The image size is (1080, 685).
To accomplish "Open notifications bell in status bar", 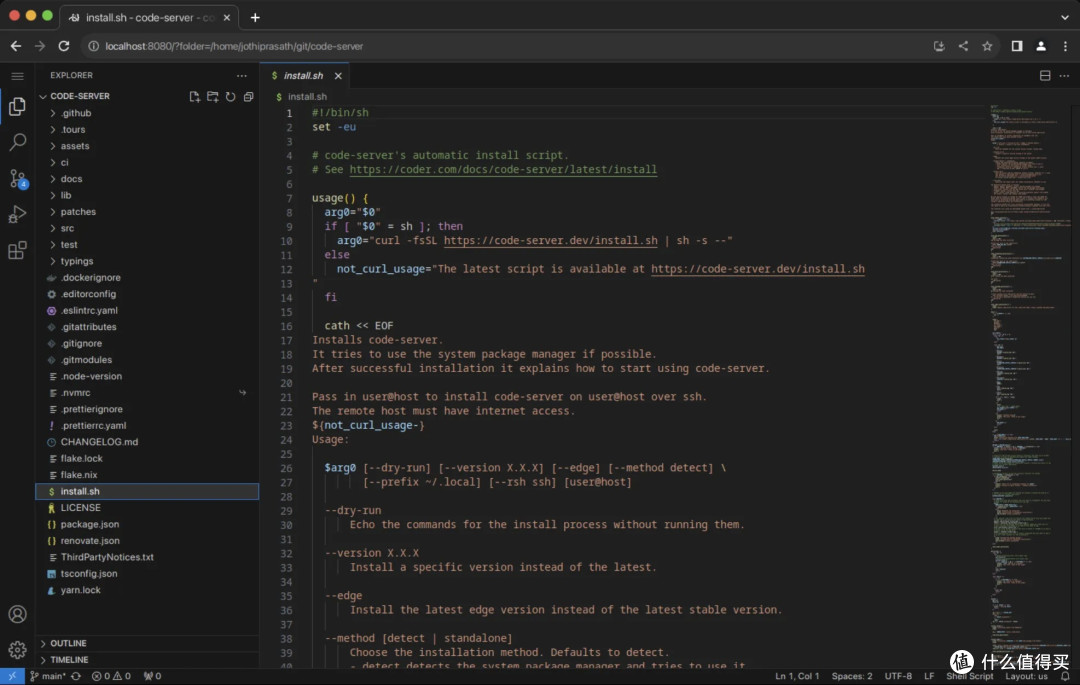I will [1065, 676].
